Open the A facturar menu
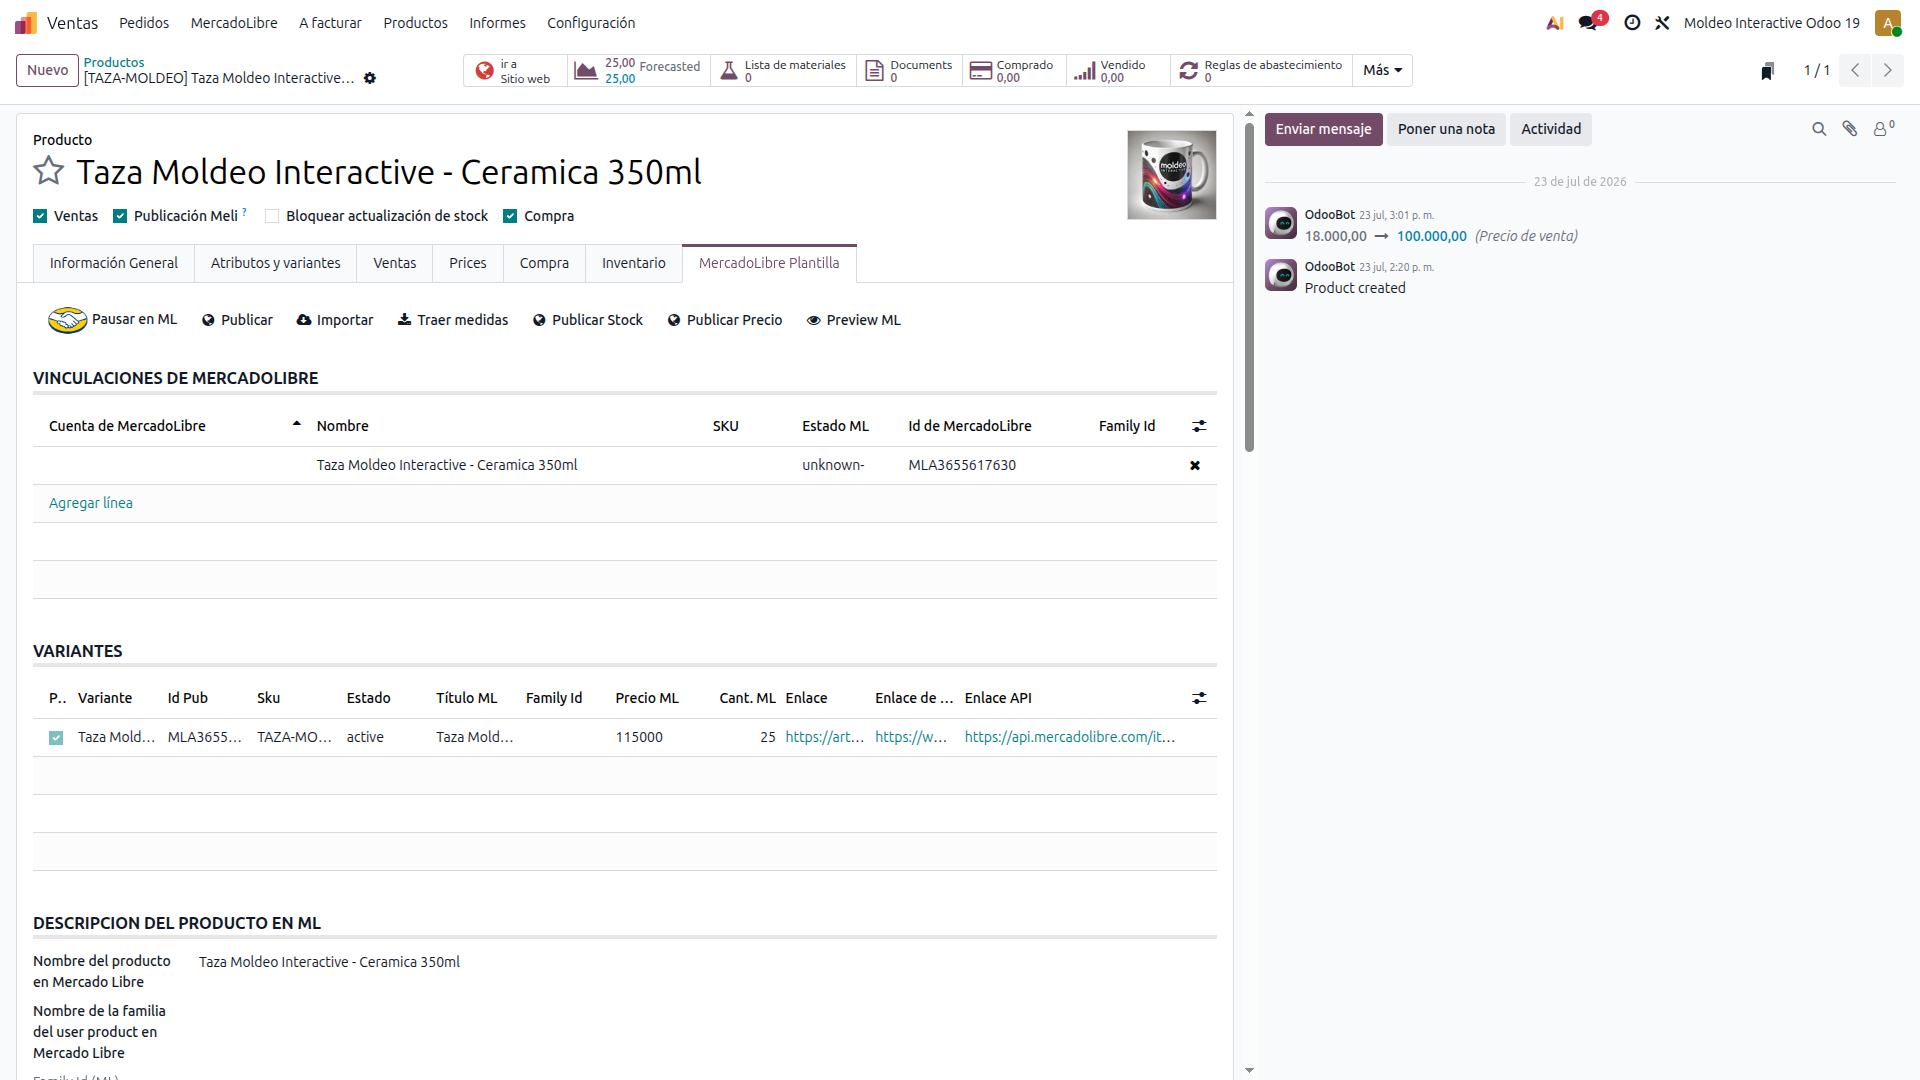 [x=330, y=22]
